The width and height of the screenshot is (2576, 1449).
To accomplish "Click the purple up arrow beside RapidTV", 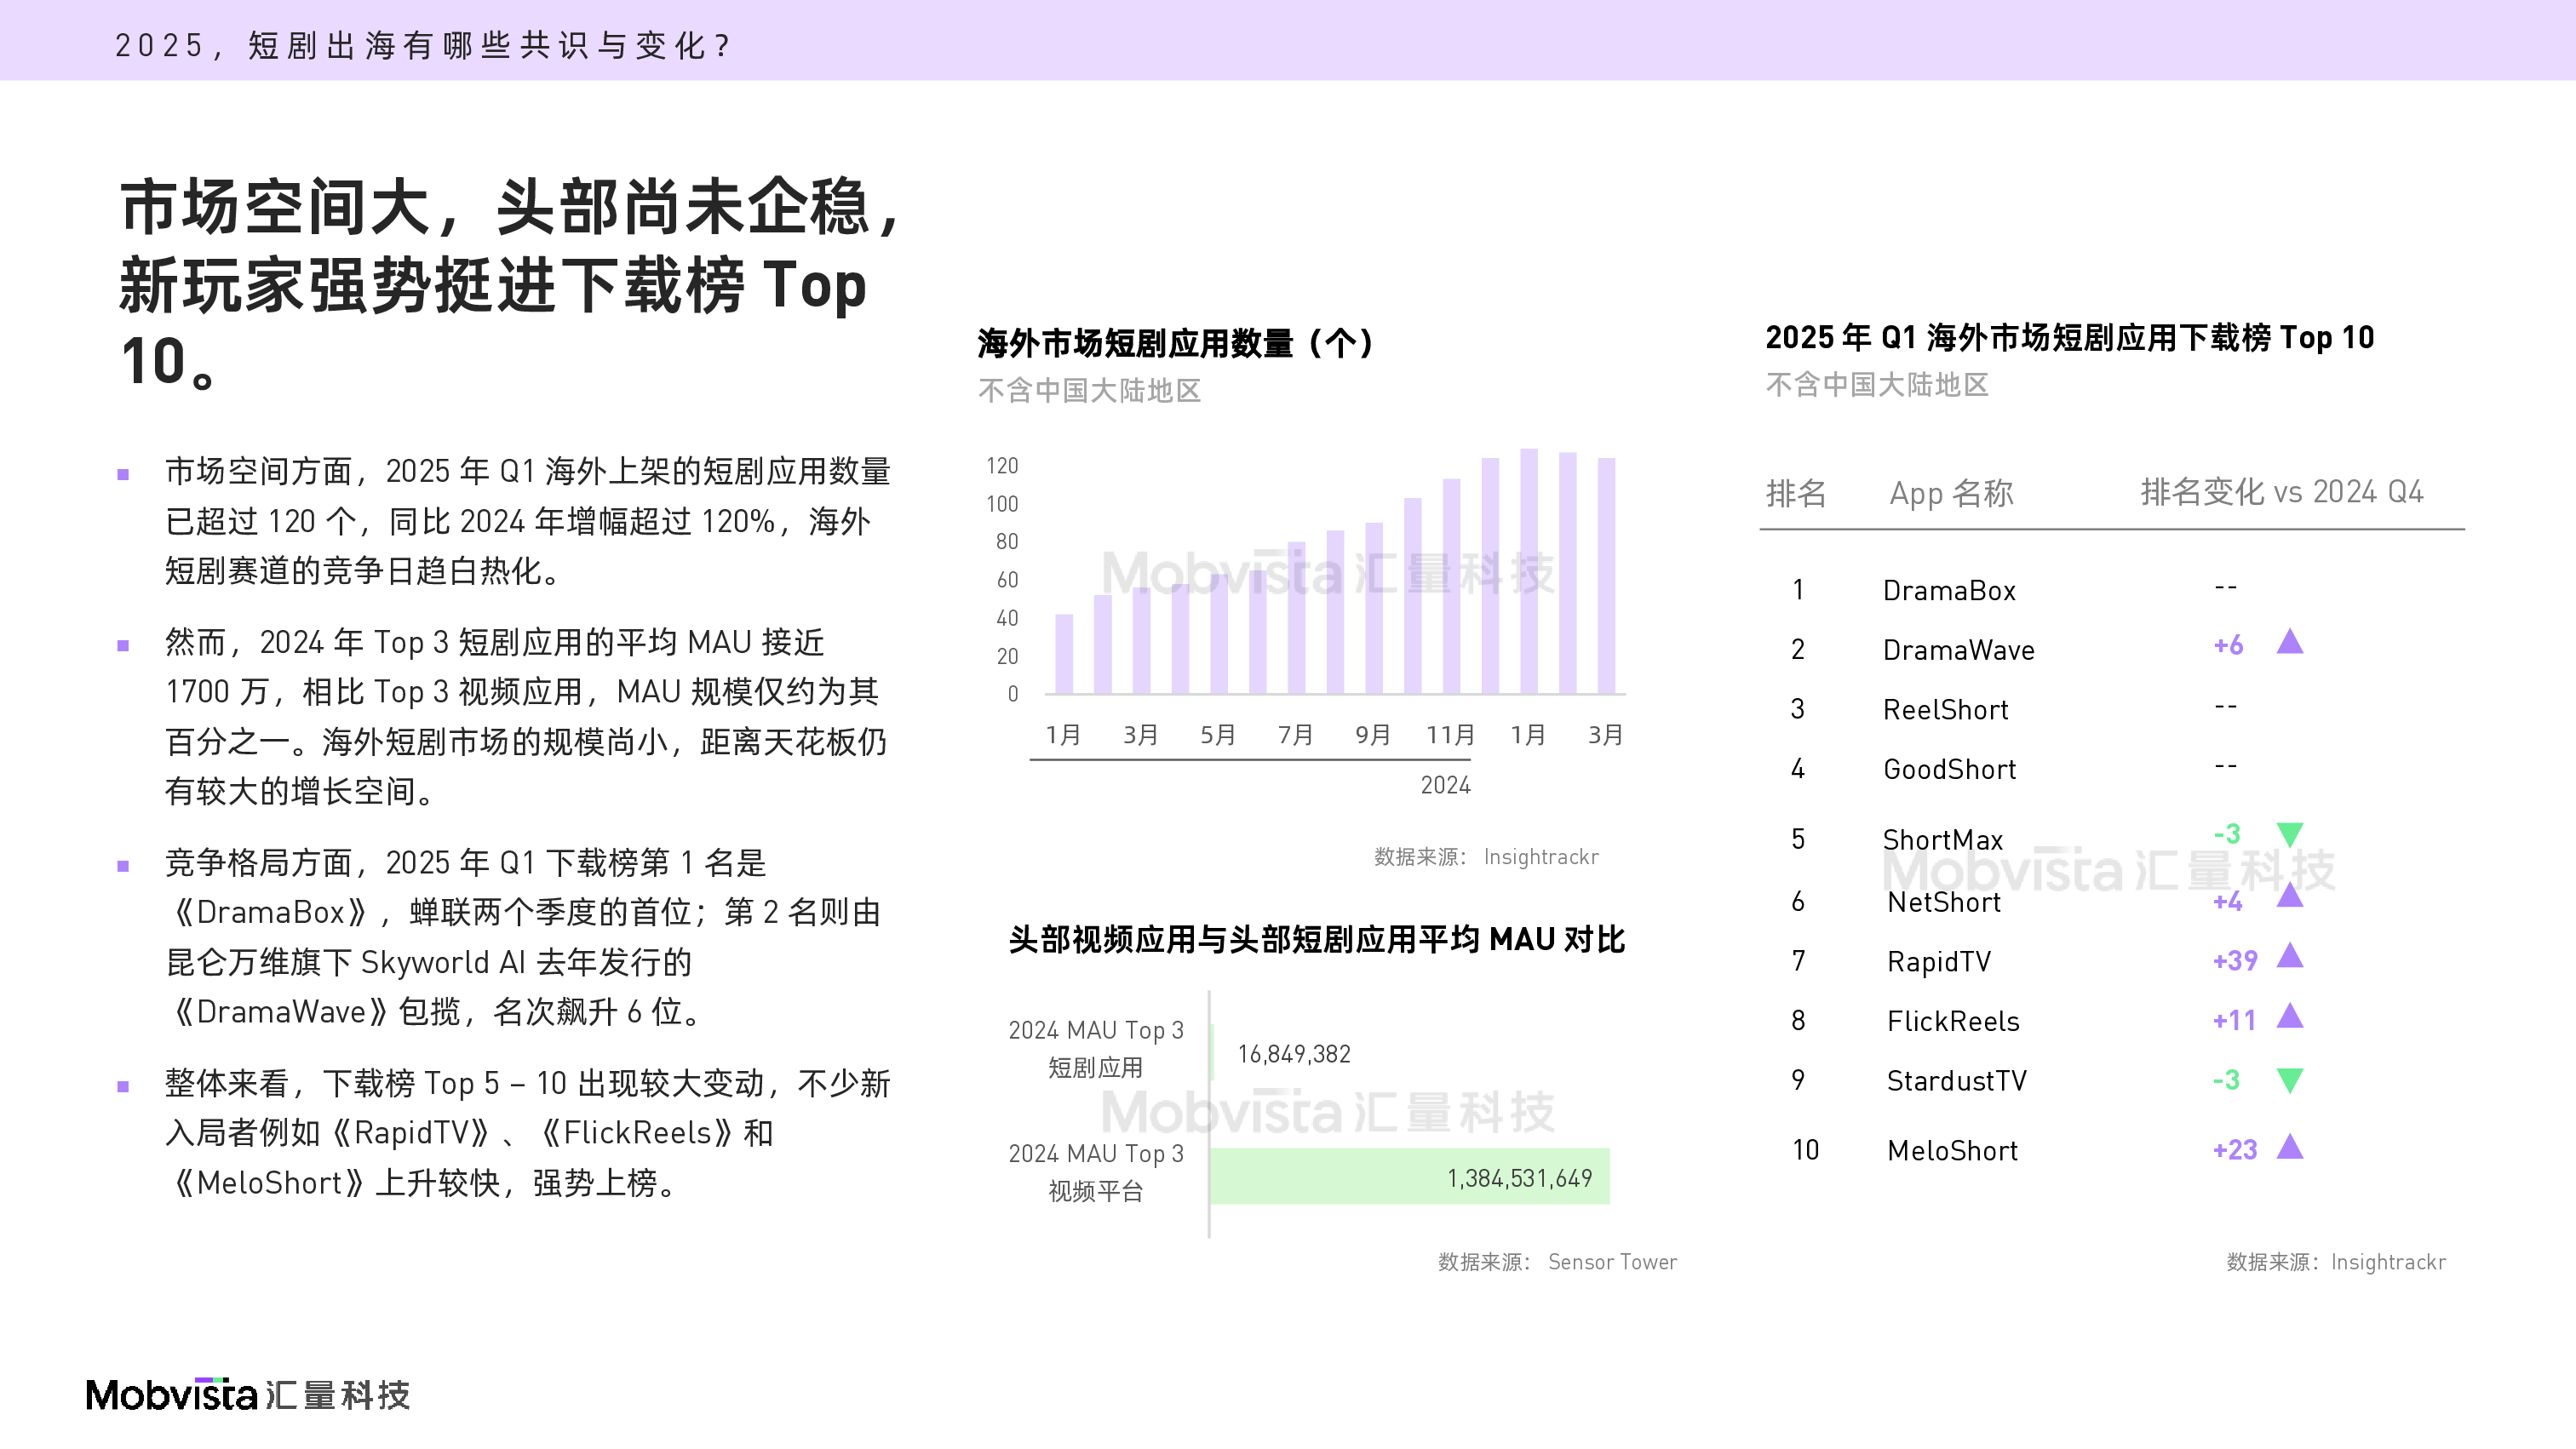I will [x=2290, y=956].
